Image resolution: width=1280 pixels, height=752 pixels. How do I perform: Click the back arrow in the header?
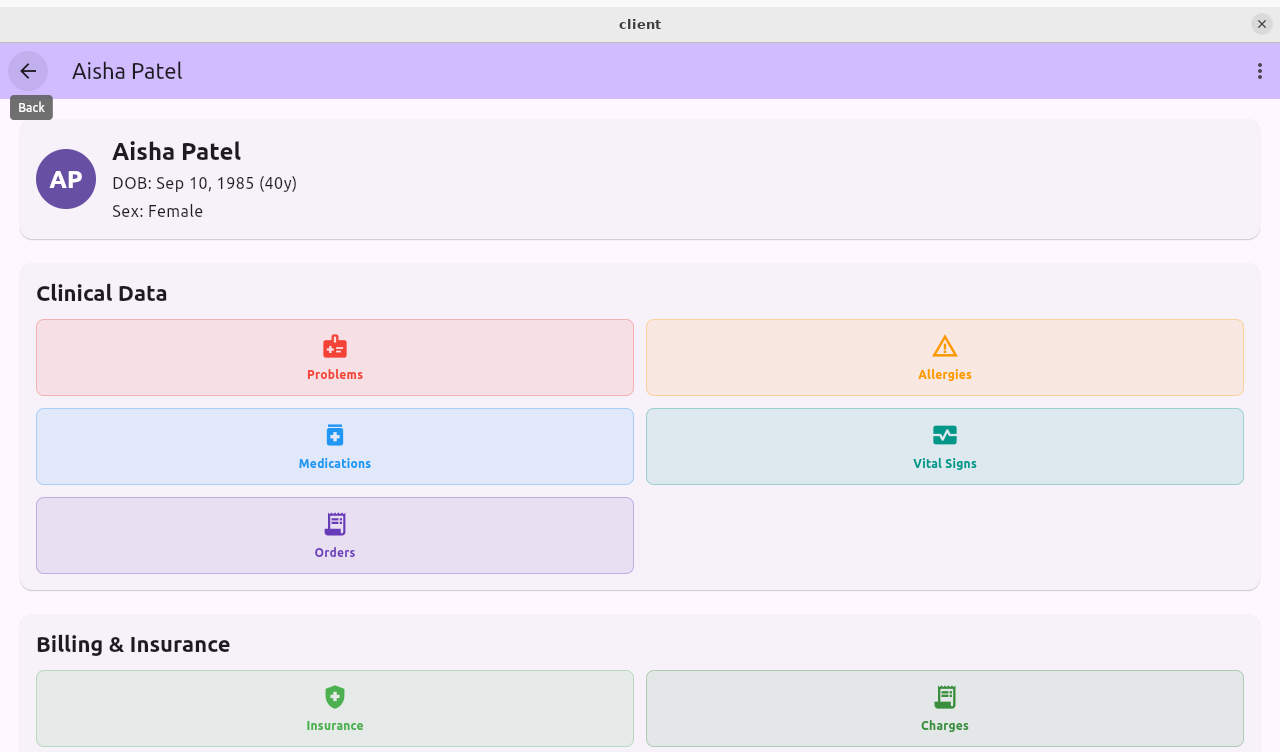(27, 71)
